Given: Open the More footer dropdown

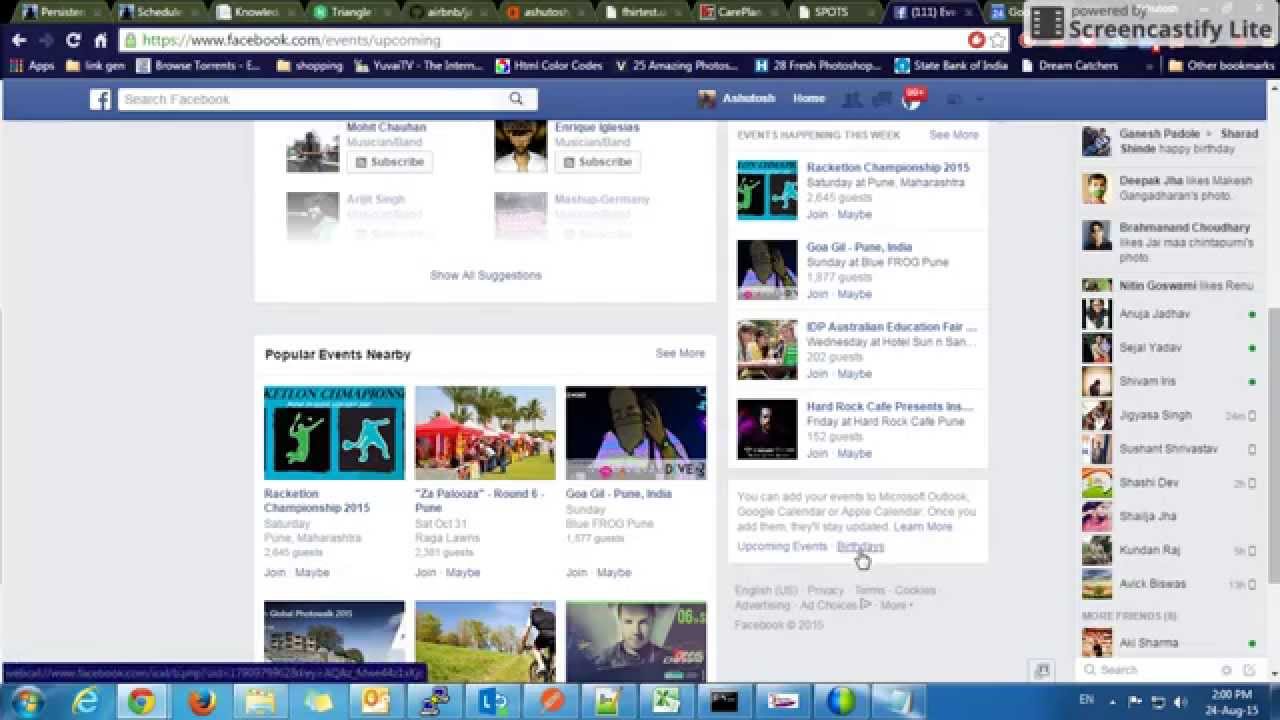Looking at the screenshot, I should (x=897, y=605).
